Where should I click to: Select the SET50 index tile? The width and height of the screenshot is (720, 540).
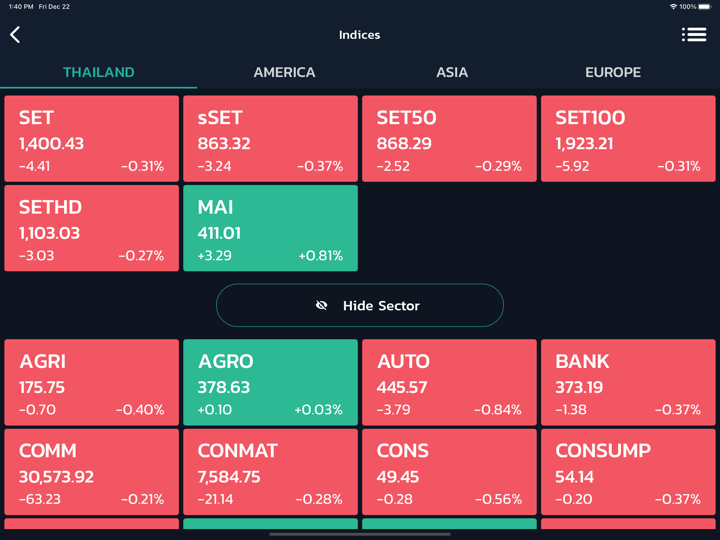pos(449,139)
